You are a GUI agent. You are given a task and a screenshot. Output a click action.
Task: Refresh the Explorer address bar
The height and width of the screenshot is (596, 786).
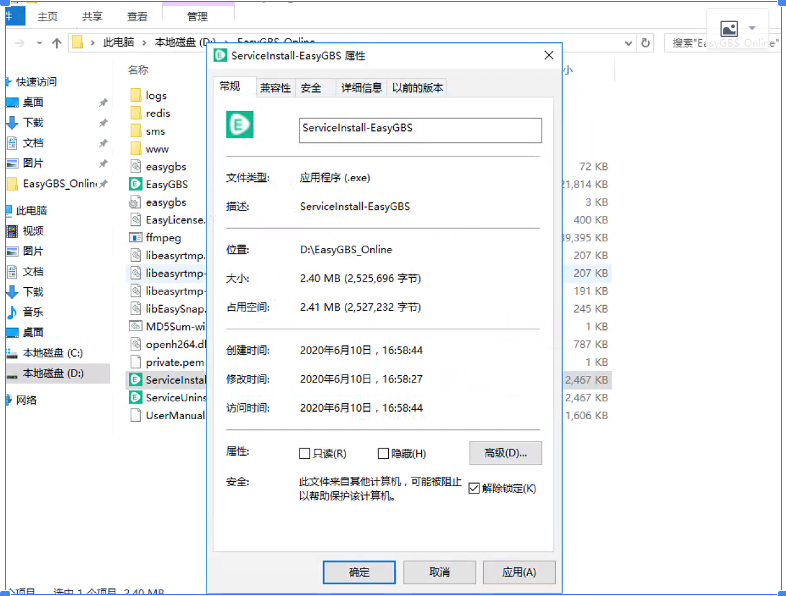click(646, 43)
